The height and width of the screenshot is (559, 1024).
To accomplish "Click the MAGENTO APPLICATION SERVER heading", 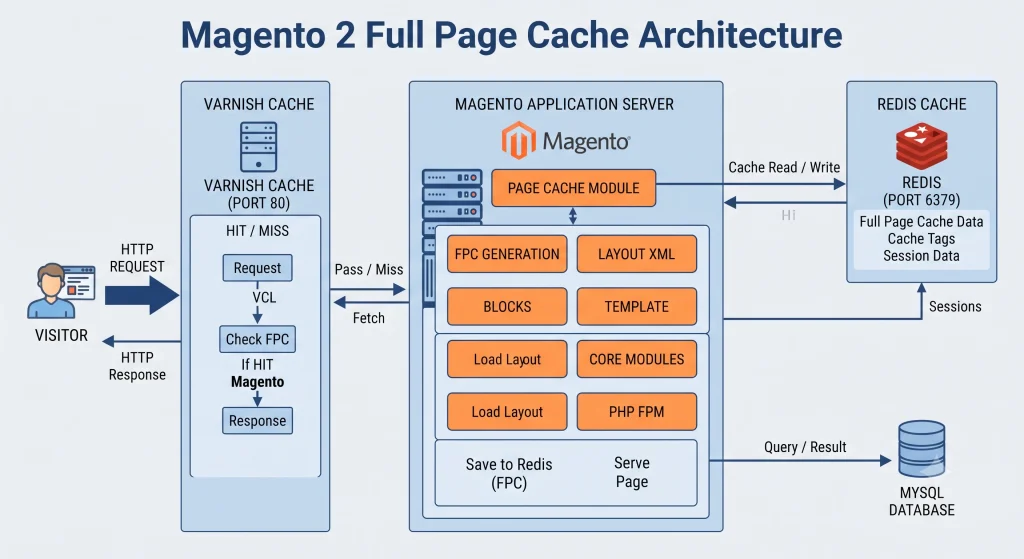I will 564,104.
